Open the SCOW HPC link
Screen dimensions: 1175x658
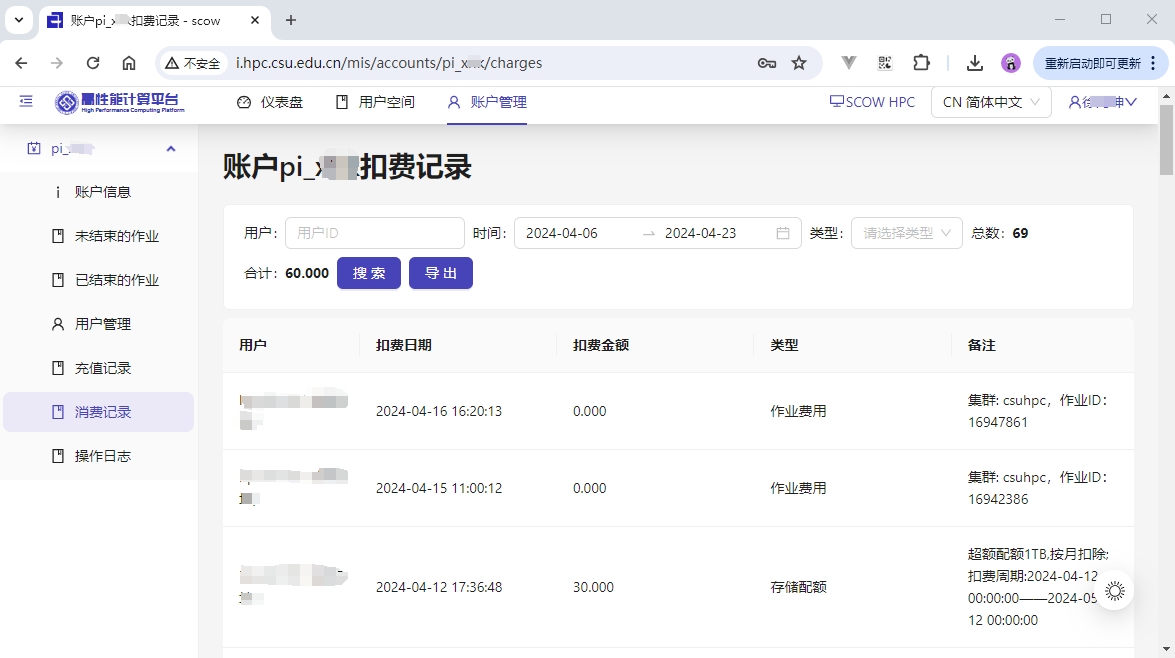(872, 102)
